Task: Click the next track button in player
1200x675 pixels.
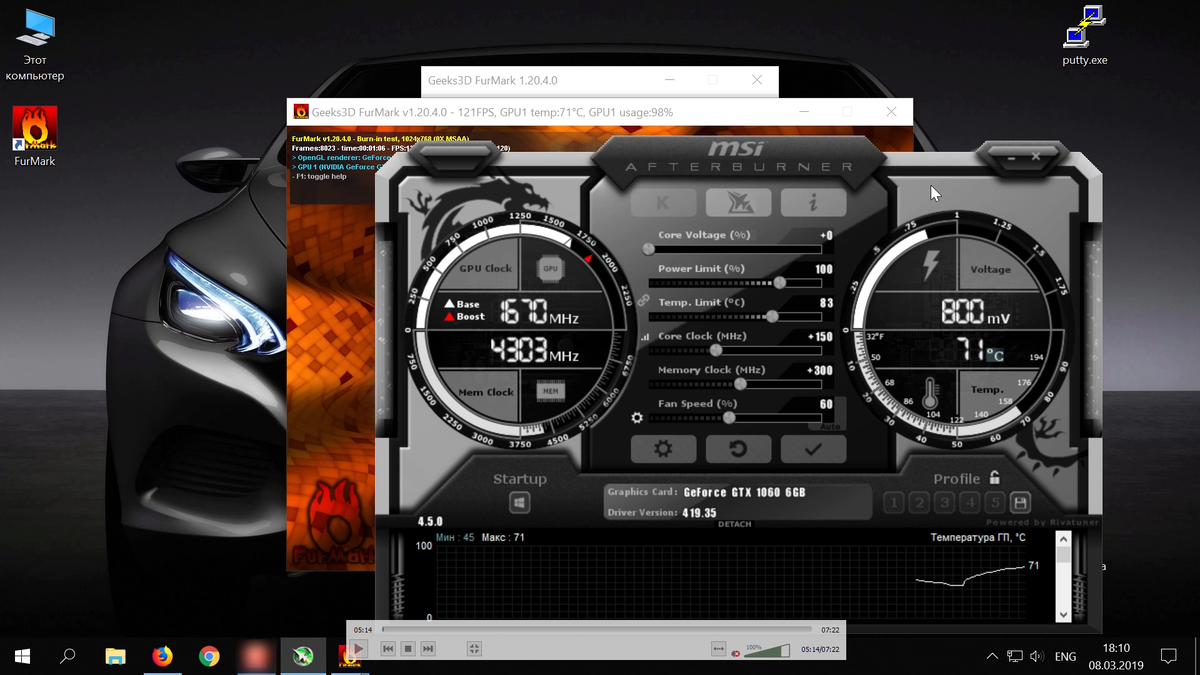Action: pos(428,649)
